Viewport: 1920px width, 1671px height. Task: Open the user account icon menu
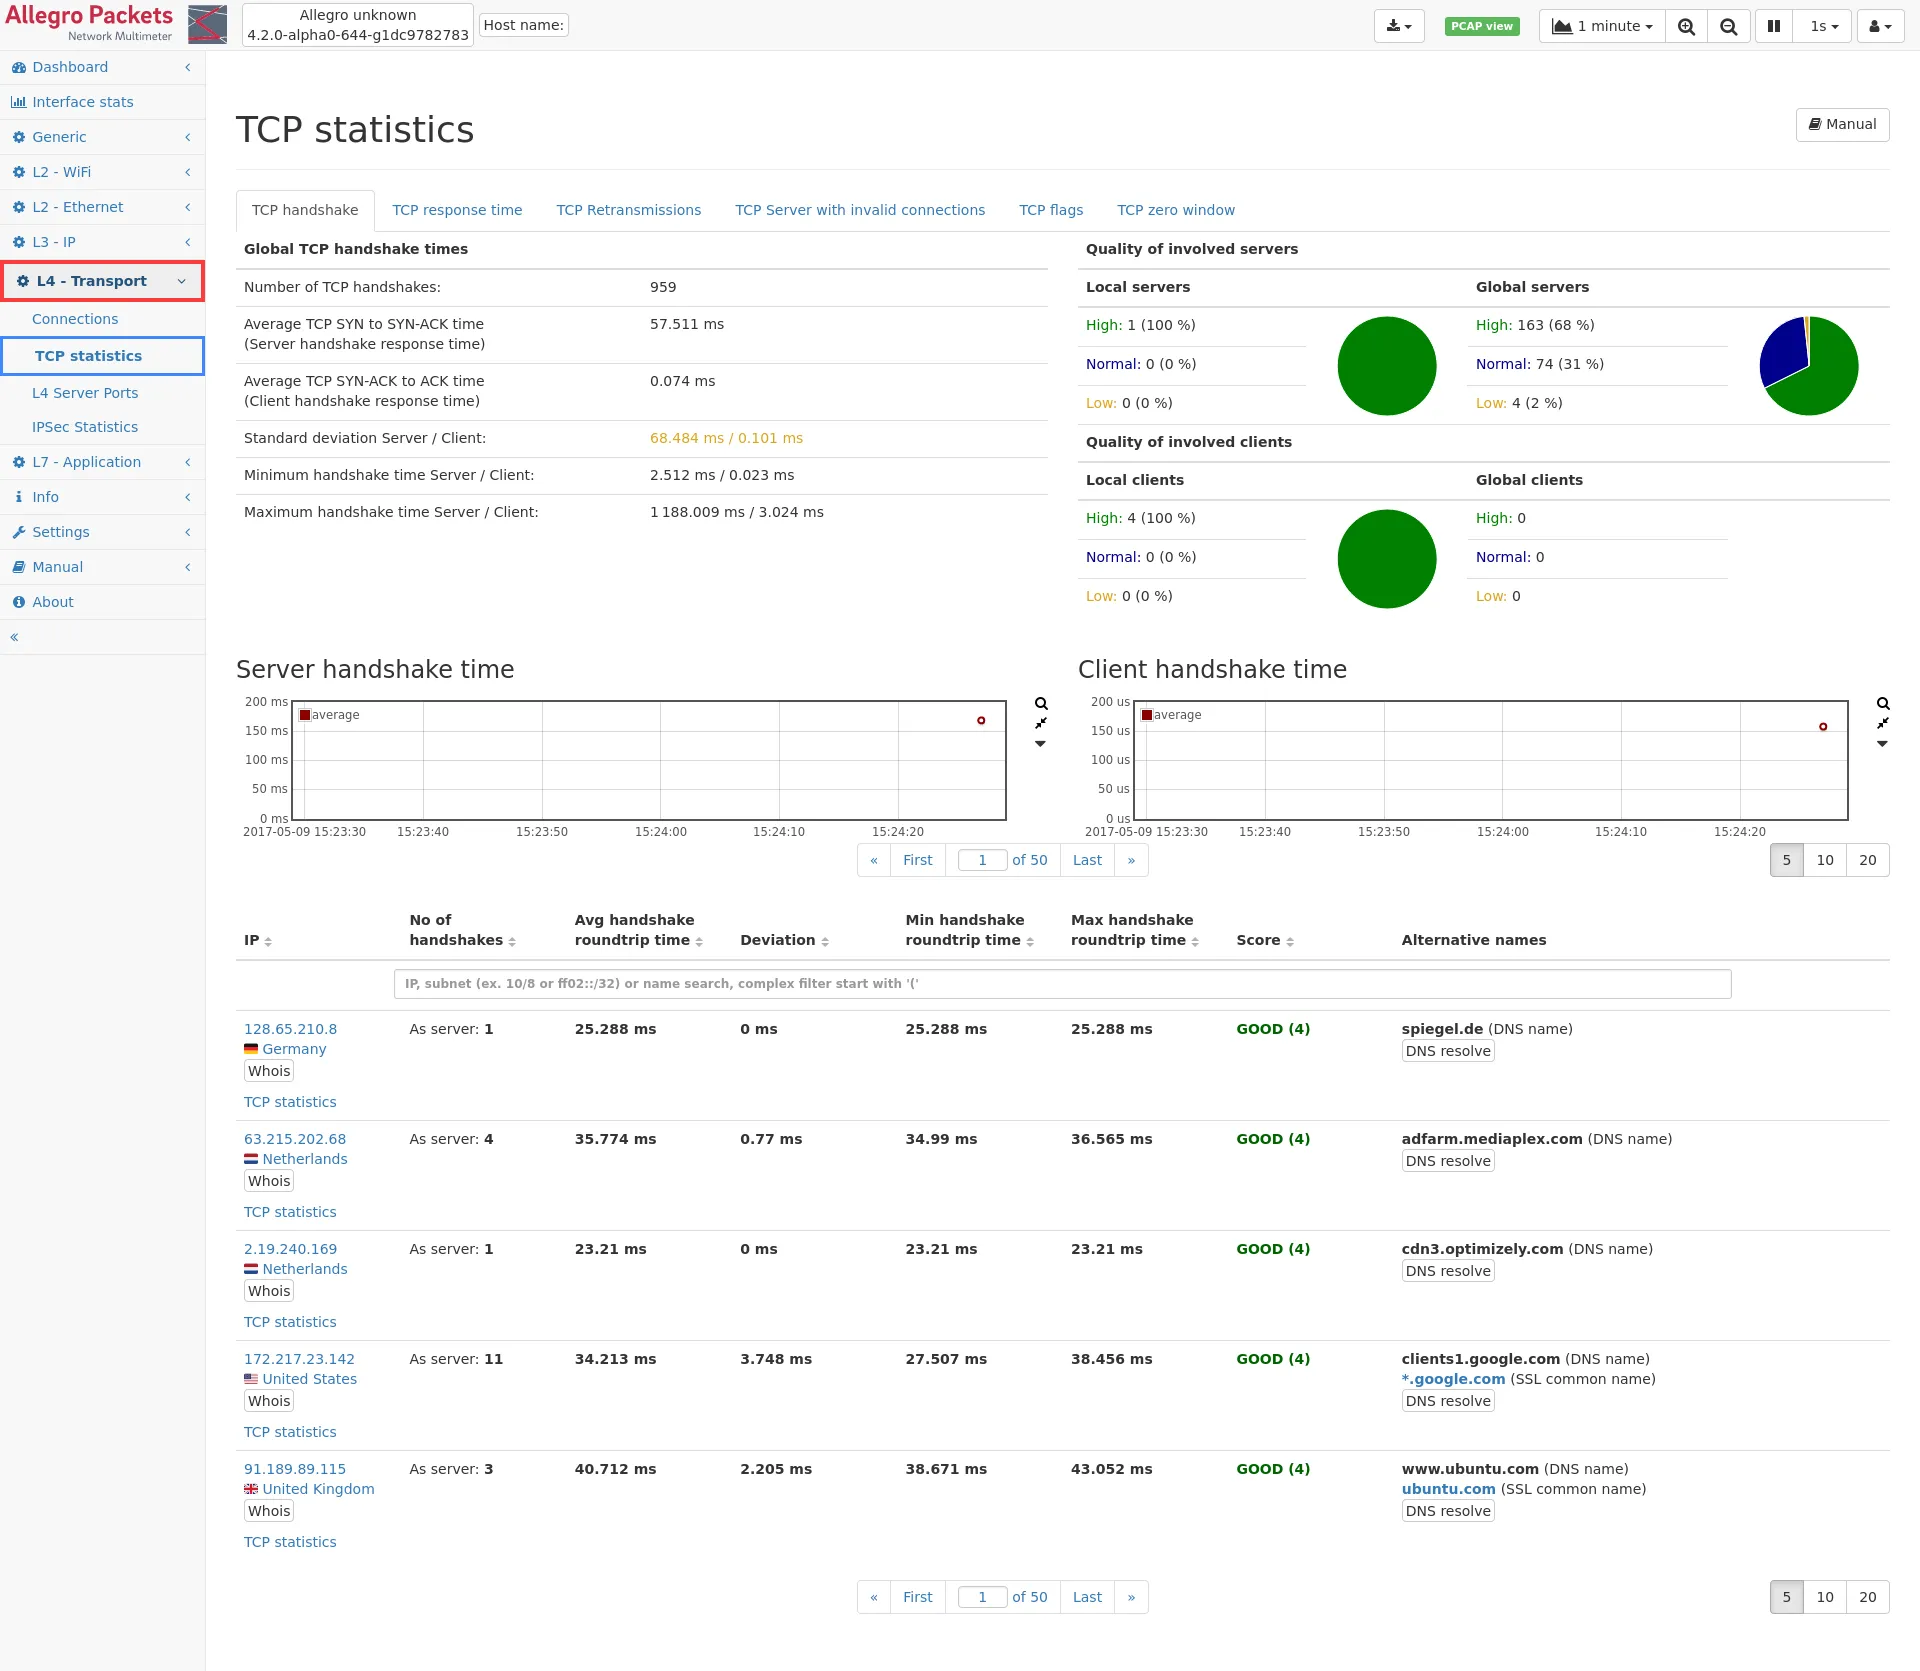[x=1880, y=26]
